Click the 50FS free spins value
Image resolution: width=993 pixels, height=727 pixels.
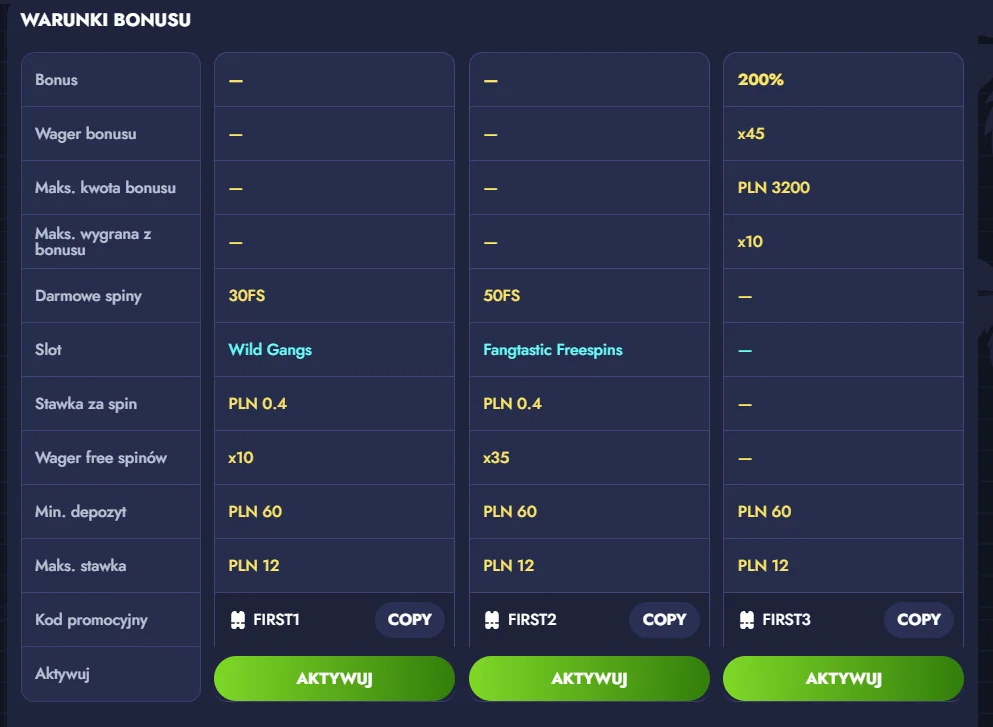[502, 296]
